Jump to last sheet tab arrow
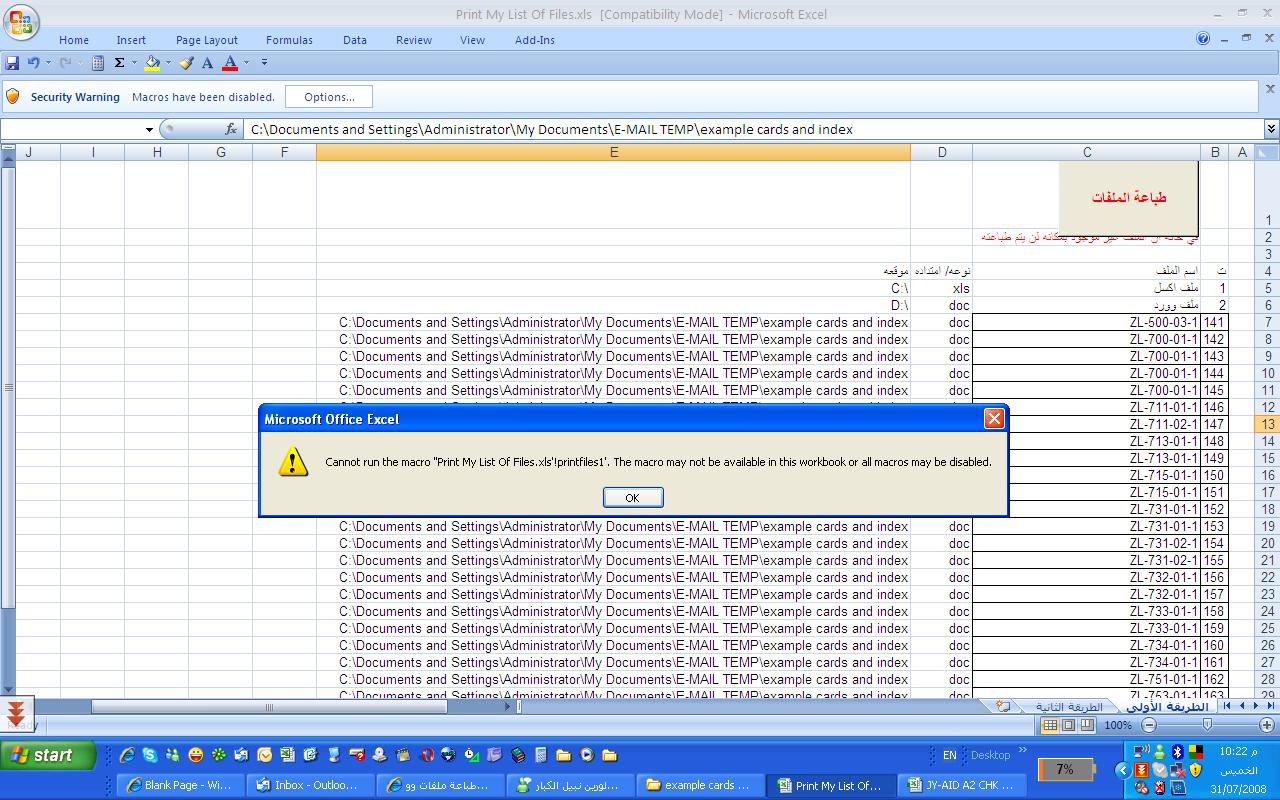Image resolution: width=1280 pixels, height=800 pixels. tap(1270, 706)
